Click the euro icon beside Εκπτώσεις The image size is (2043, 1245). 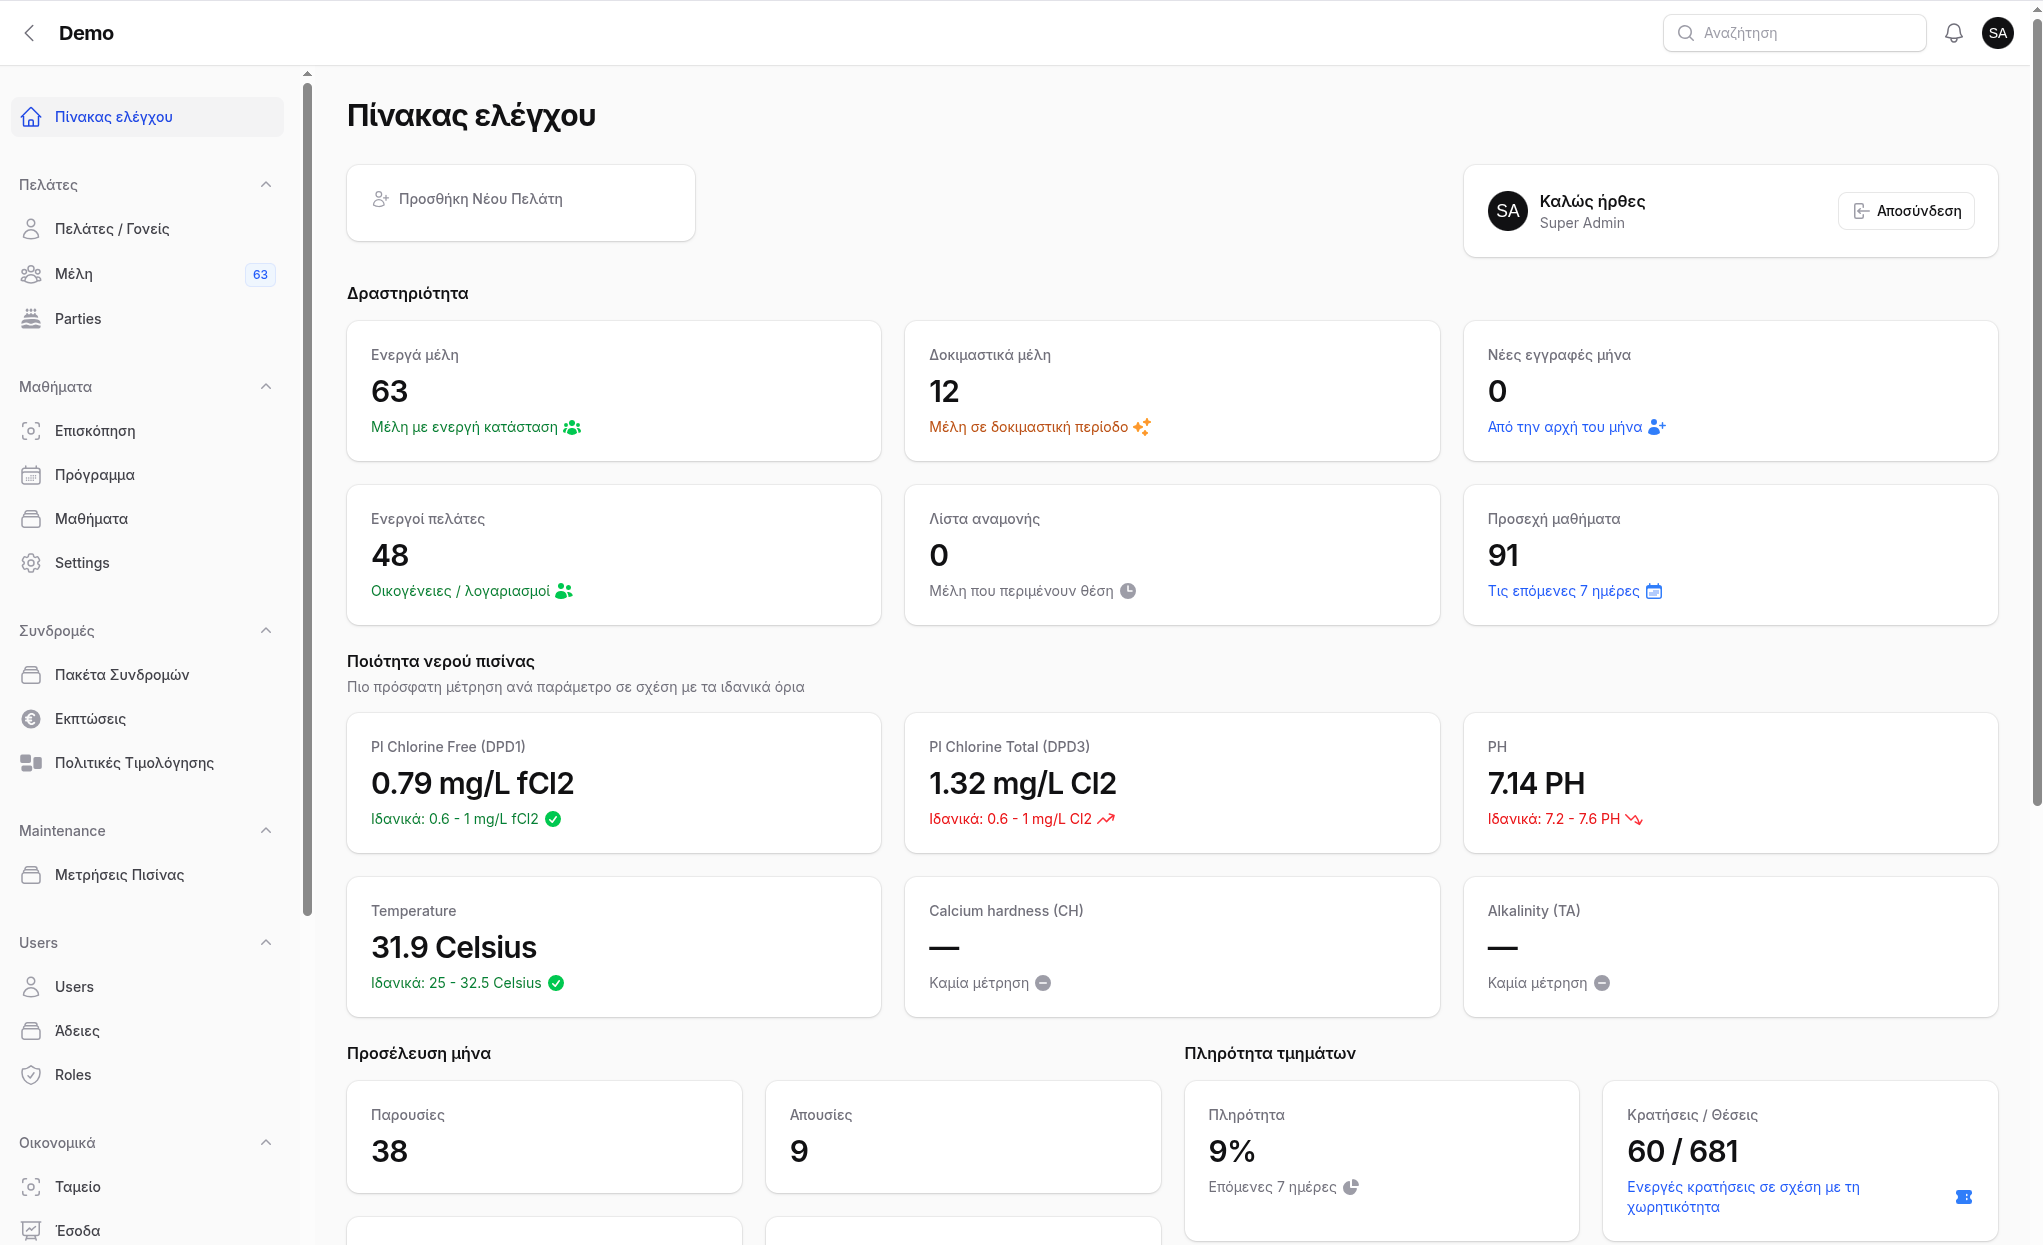pos(31,719)
